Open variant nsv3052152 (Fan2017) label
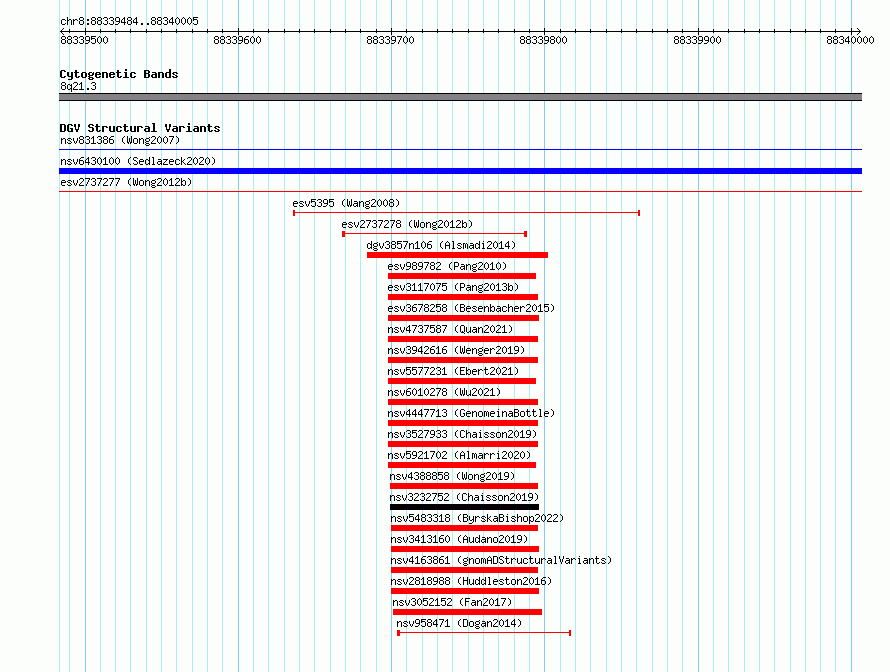The height and width of the screenshot is (672, 890). 452,602
